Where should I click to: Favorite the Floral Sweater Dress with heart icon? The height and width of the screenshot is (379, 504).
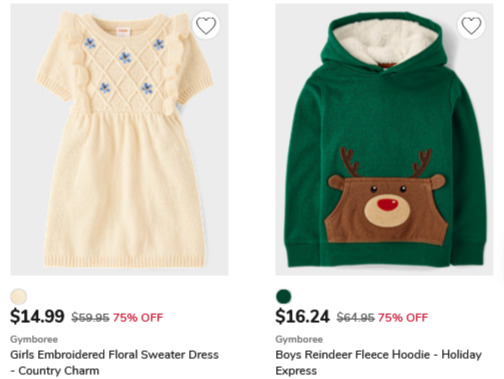click(x=206, y=25)
